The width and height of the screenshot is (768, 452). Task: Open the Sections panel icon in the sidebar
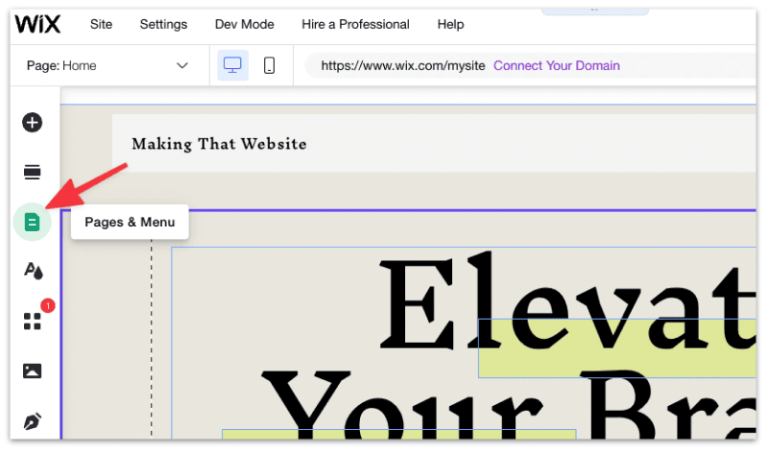(x=32, y=173)
